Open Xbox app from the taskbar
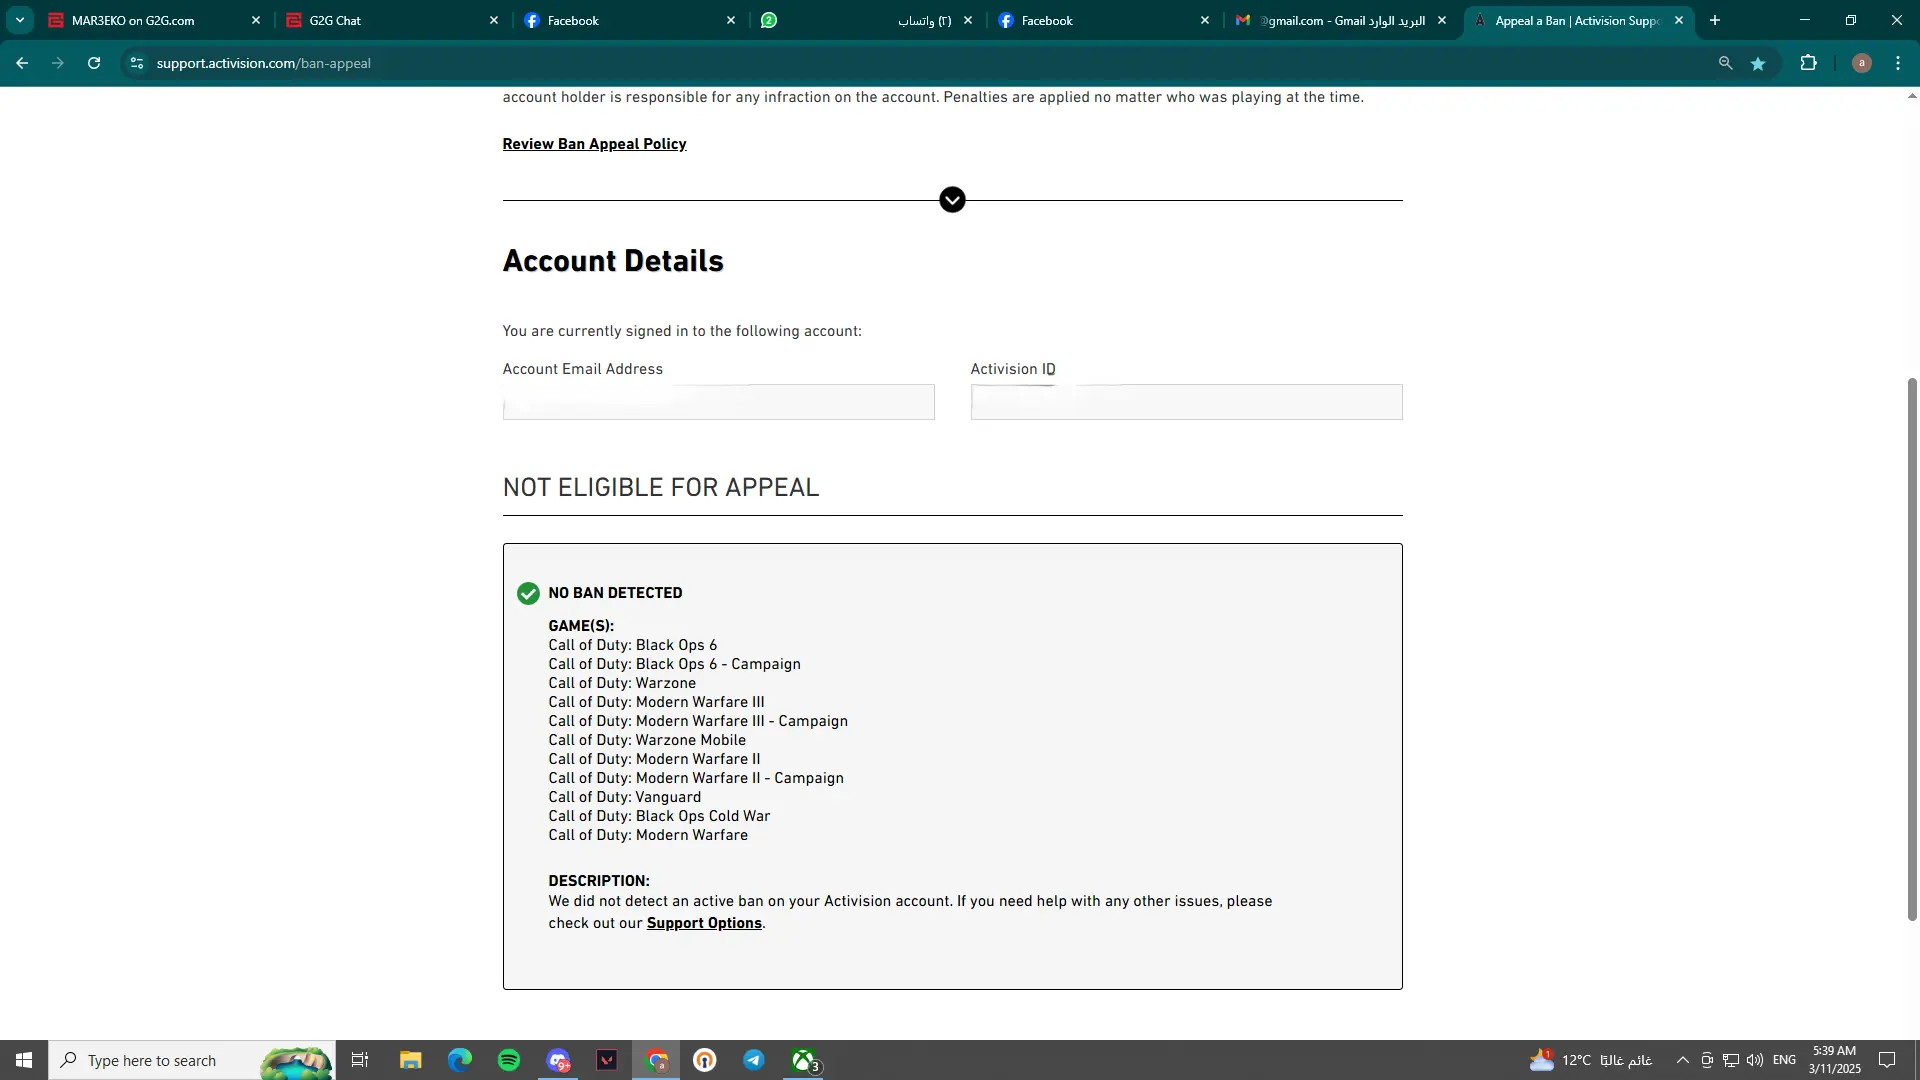This screenshot has width=1920, height=1080. [804, 1060]
